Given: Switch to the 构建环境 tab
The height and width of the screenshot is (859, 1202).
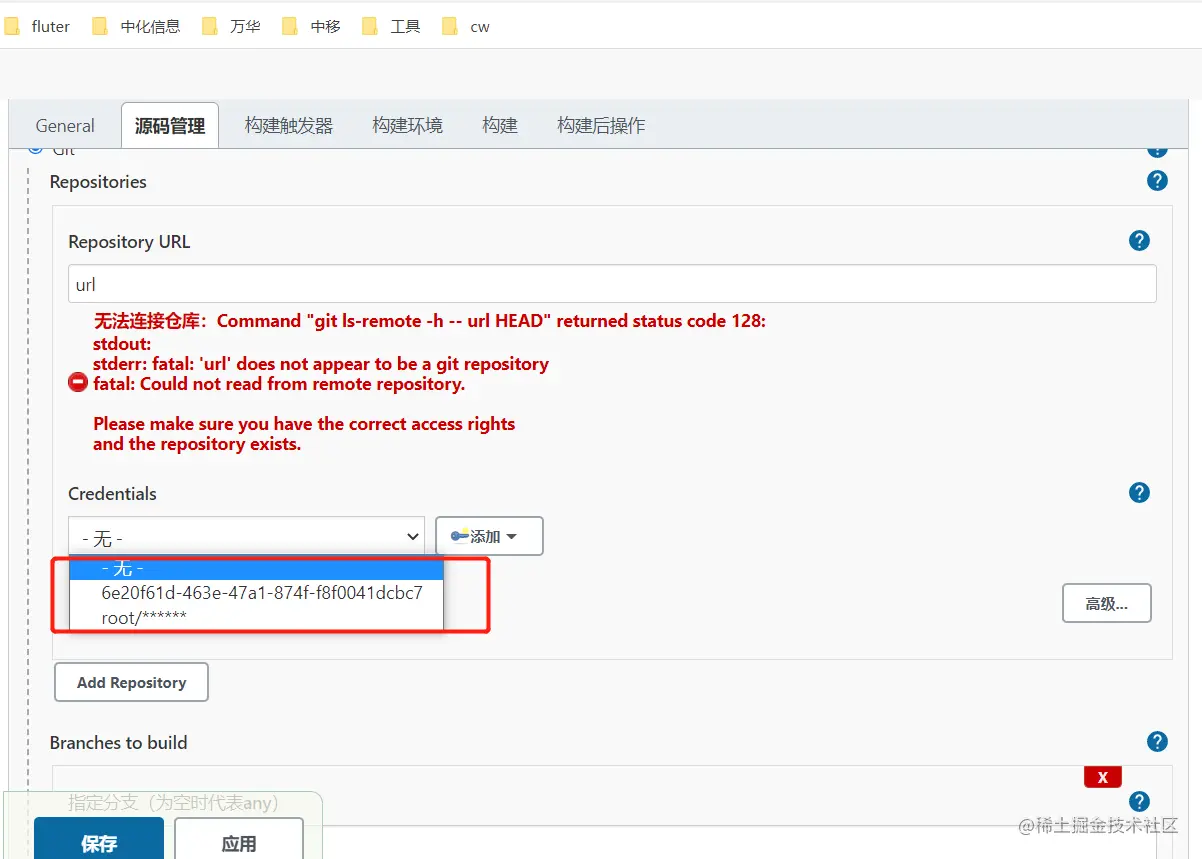Looking at the screenshot, I should [x=407, y=126].
